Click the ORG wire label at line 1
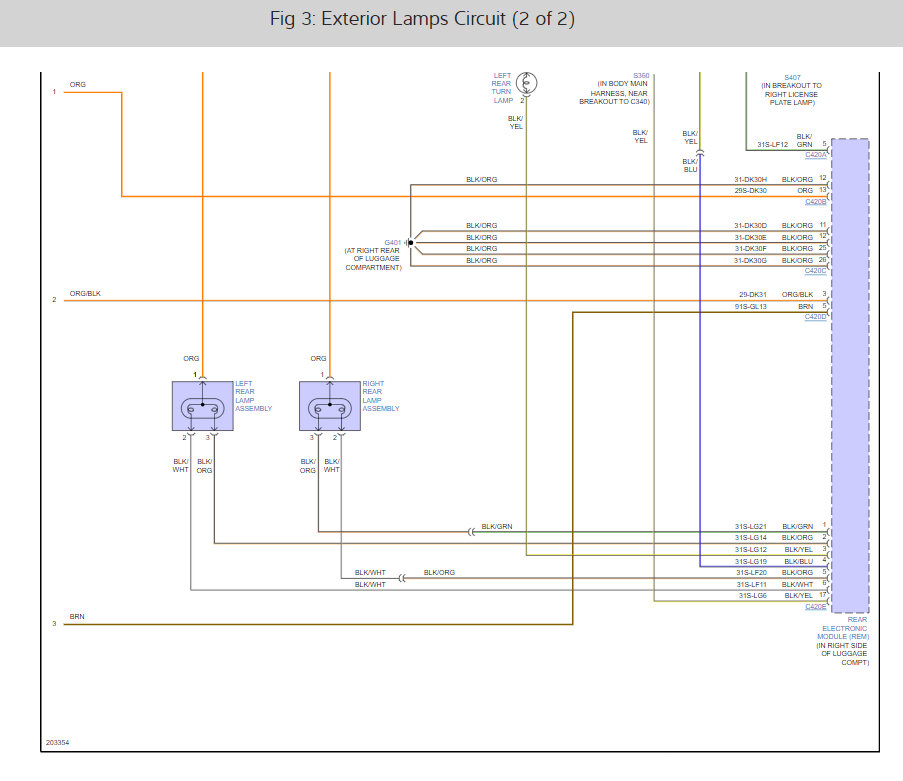 tap(78, 85)
